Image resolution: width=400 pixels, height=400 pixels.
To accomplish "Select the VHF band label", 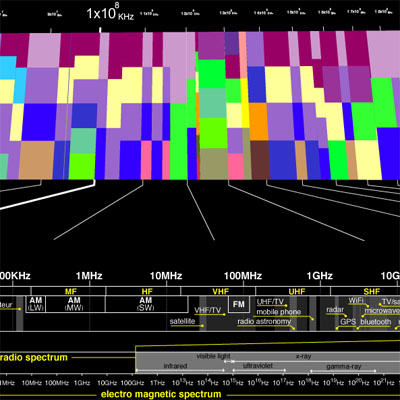I will point(221,292).
